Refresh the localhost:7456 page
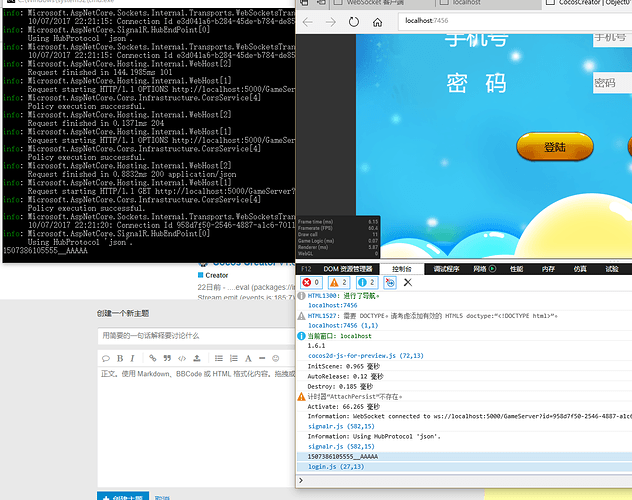 pyautogui.click(x=354, y=22)
